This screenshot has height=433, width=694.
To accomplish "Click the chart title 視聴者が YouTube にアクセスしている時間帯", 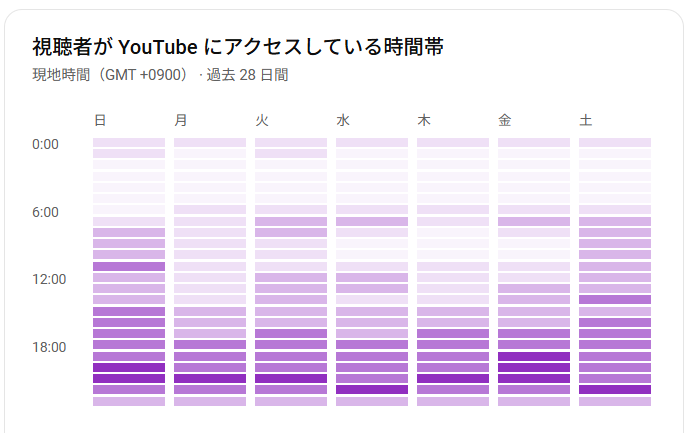I will (x=238, y=46).
